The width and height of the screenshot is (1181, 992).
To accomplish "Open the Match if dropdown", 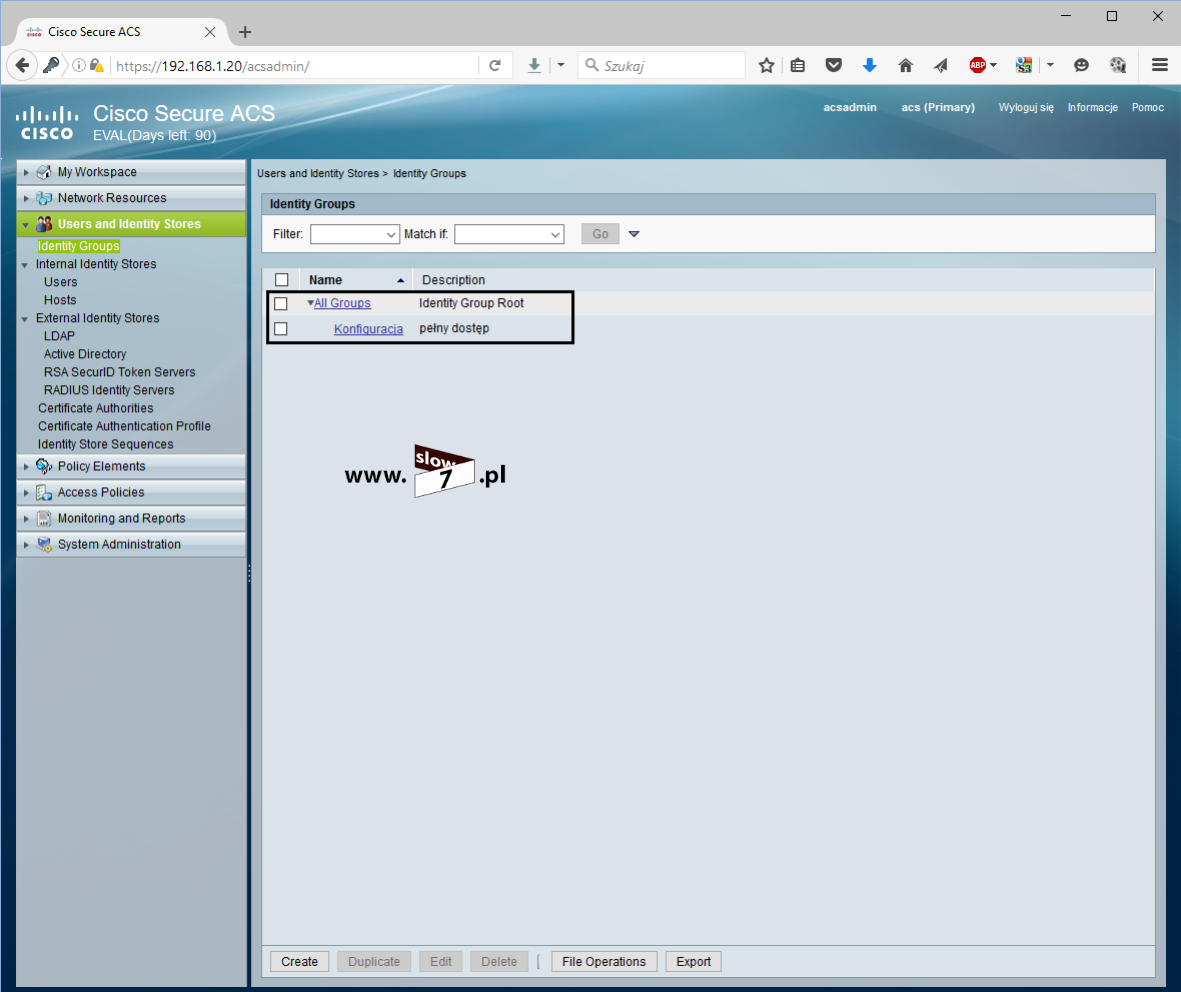I will pos(509,234).
